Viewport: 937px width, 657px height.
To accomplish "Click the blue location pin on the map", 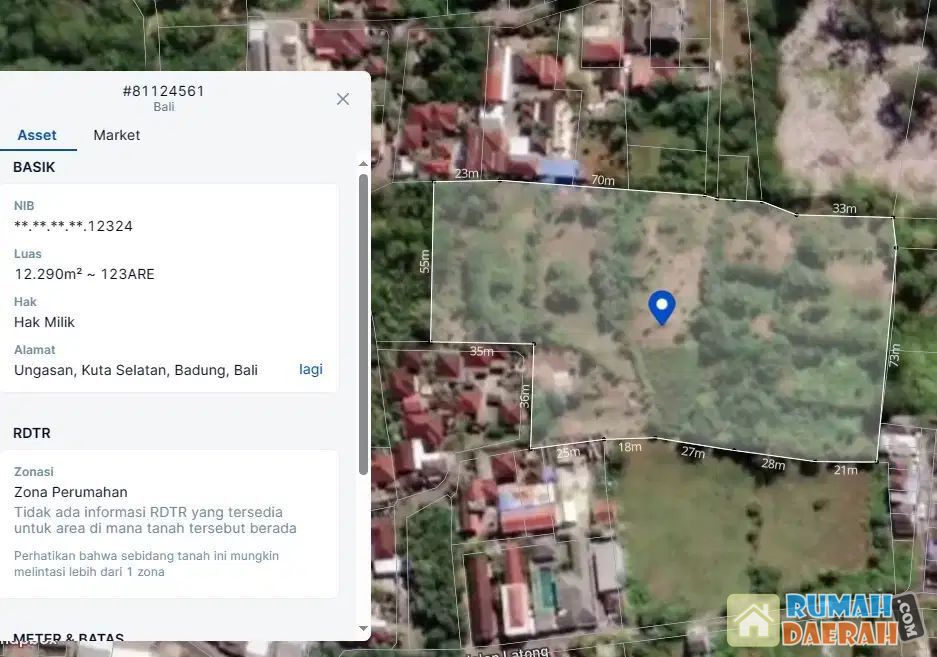I will 661,306.
